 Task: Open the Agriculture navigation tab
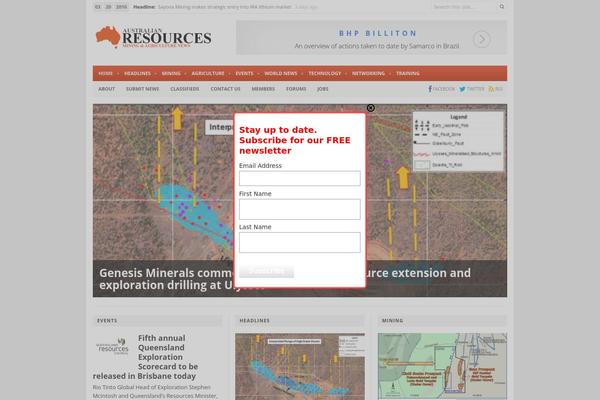click(x=208, y=73)
